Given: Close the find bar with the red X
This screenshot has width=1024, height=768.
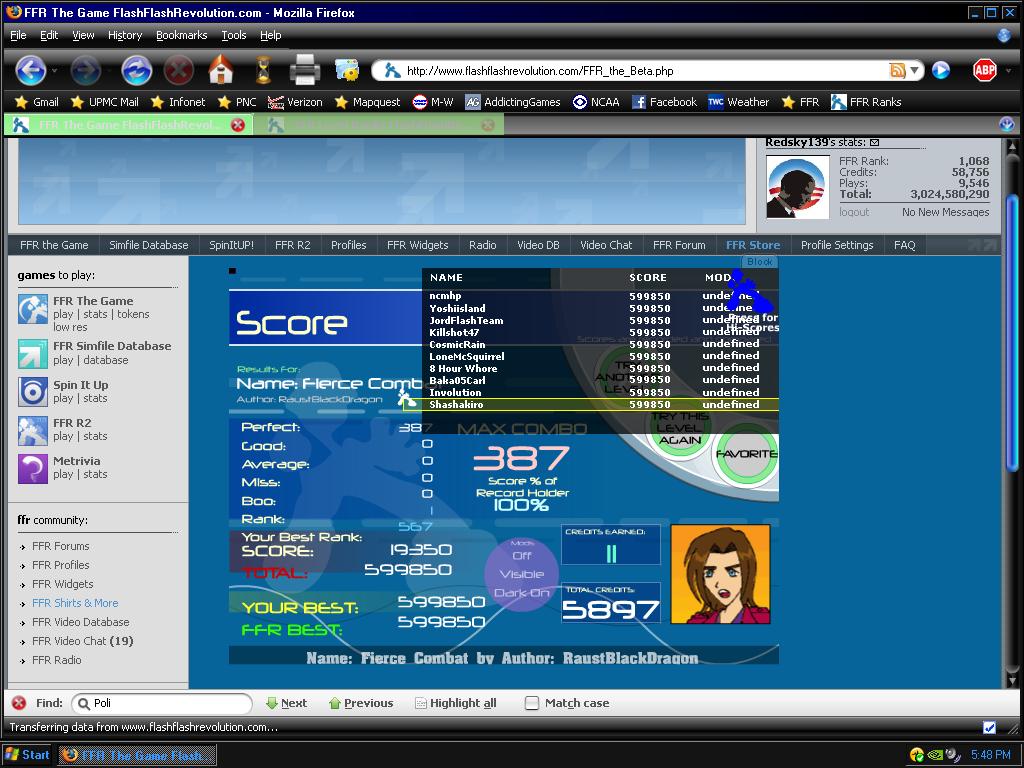Looking at the screenshot, I should [x=19, y=703].
